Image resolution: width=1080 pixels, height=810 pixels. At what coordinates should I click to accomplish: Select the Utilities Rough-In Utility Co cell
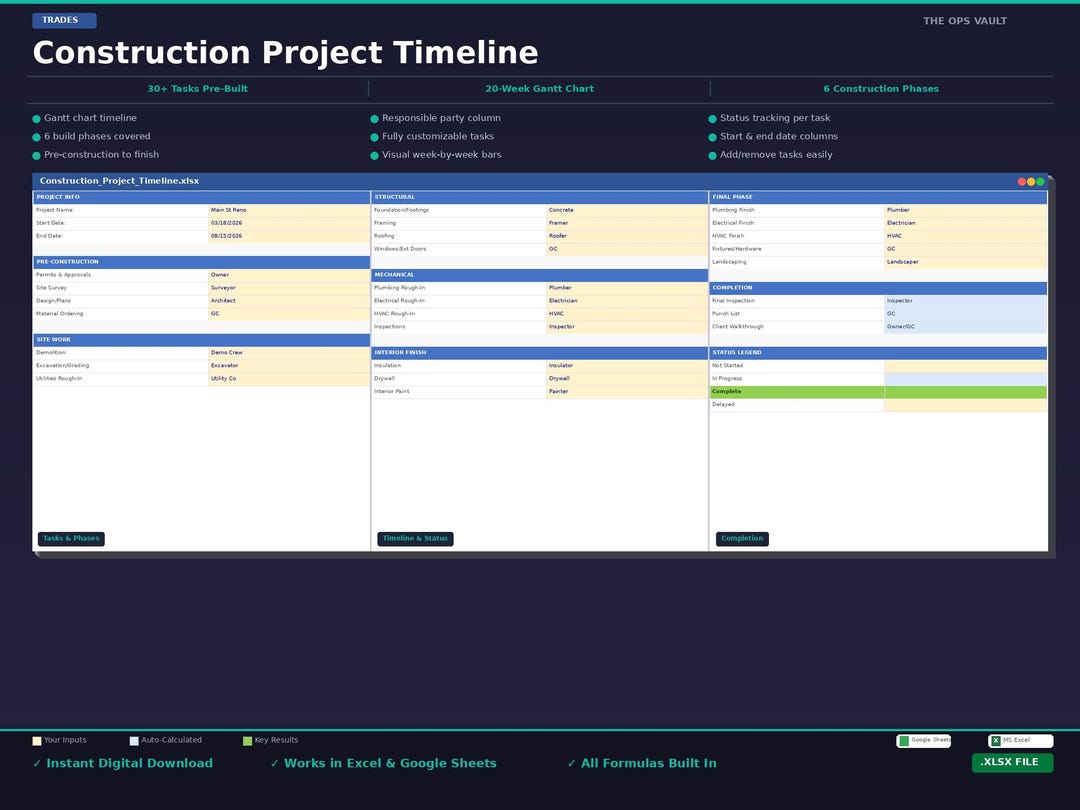tap(289, 379)
